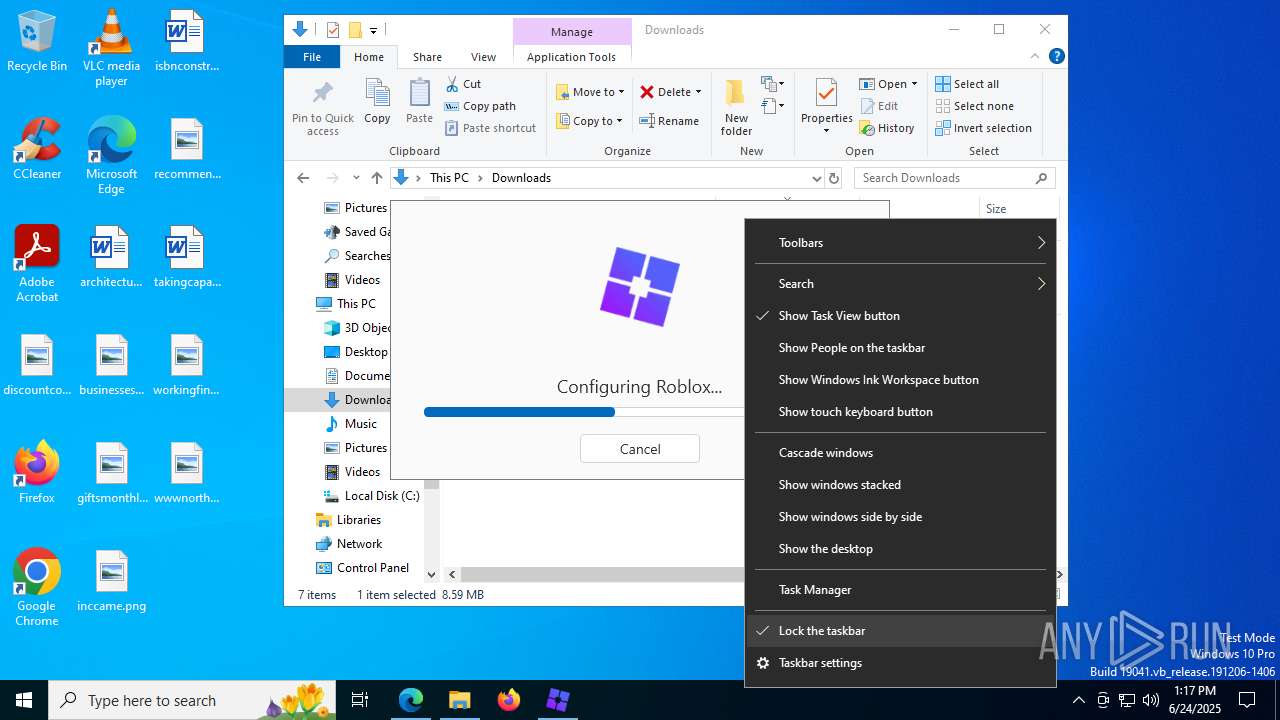The height and width of the screenshot is (720, 1280).
Task: Click the Firefox icon on the taskbar
Action: pos(509,700)
